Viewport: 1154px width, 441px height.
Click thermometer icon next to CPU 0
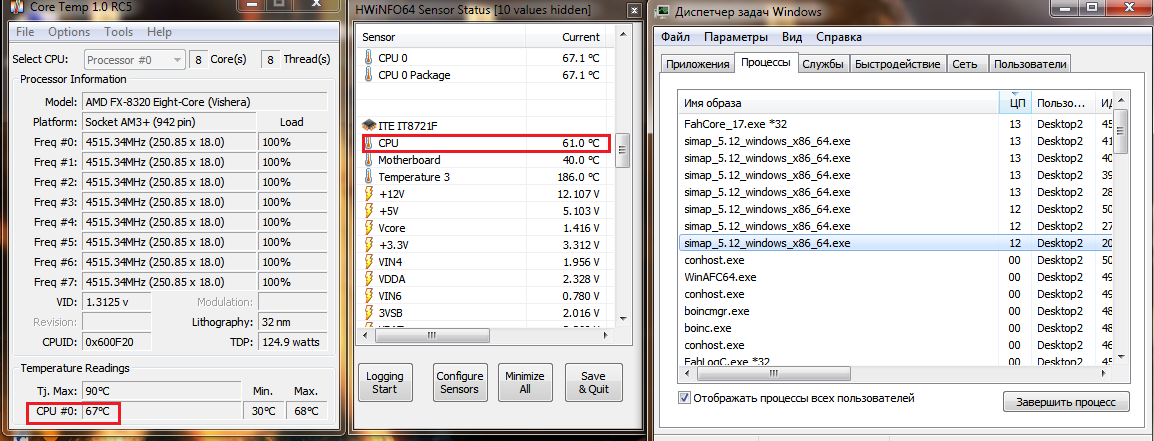coord(369,57)
